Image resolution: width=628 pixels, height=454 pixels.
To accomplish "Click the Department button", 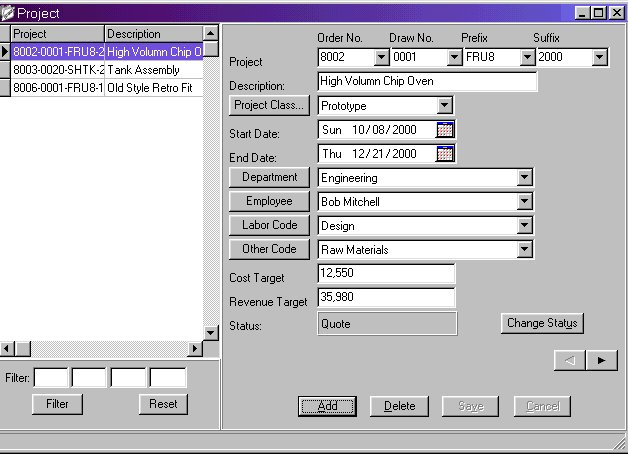I will pyautogui.click(x=269, y=177).
